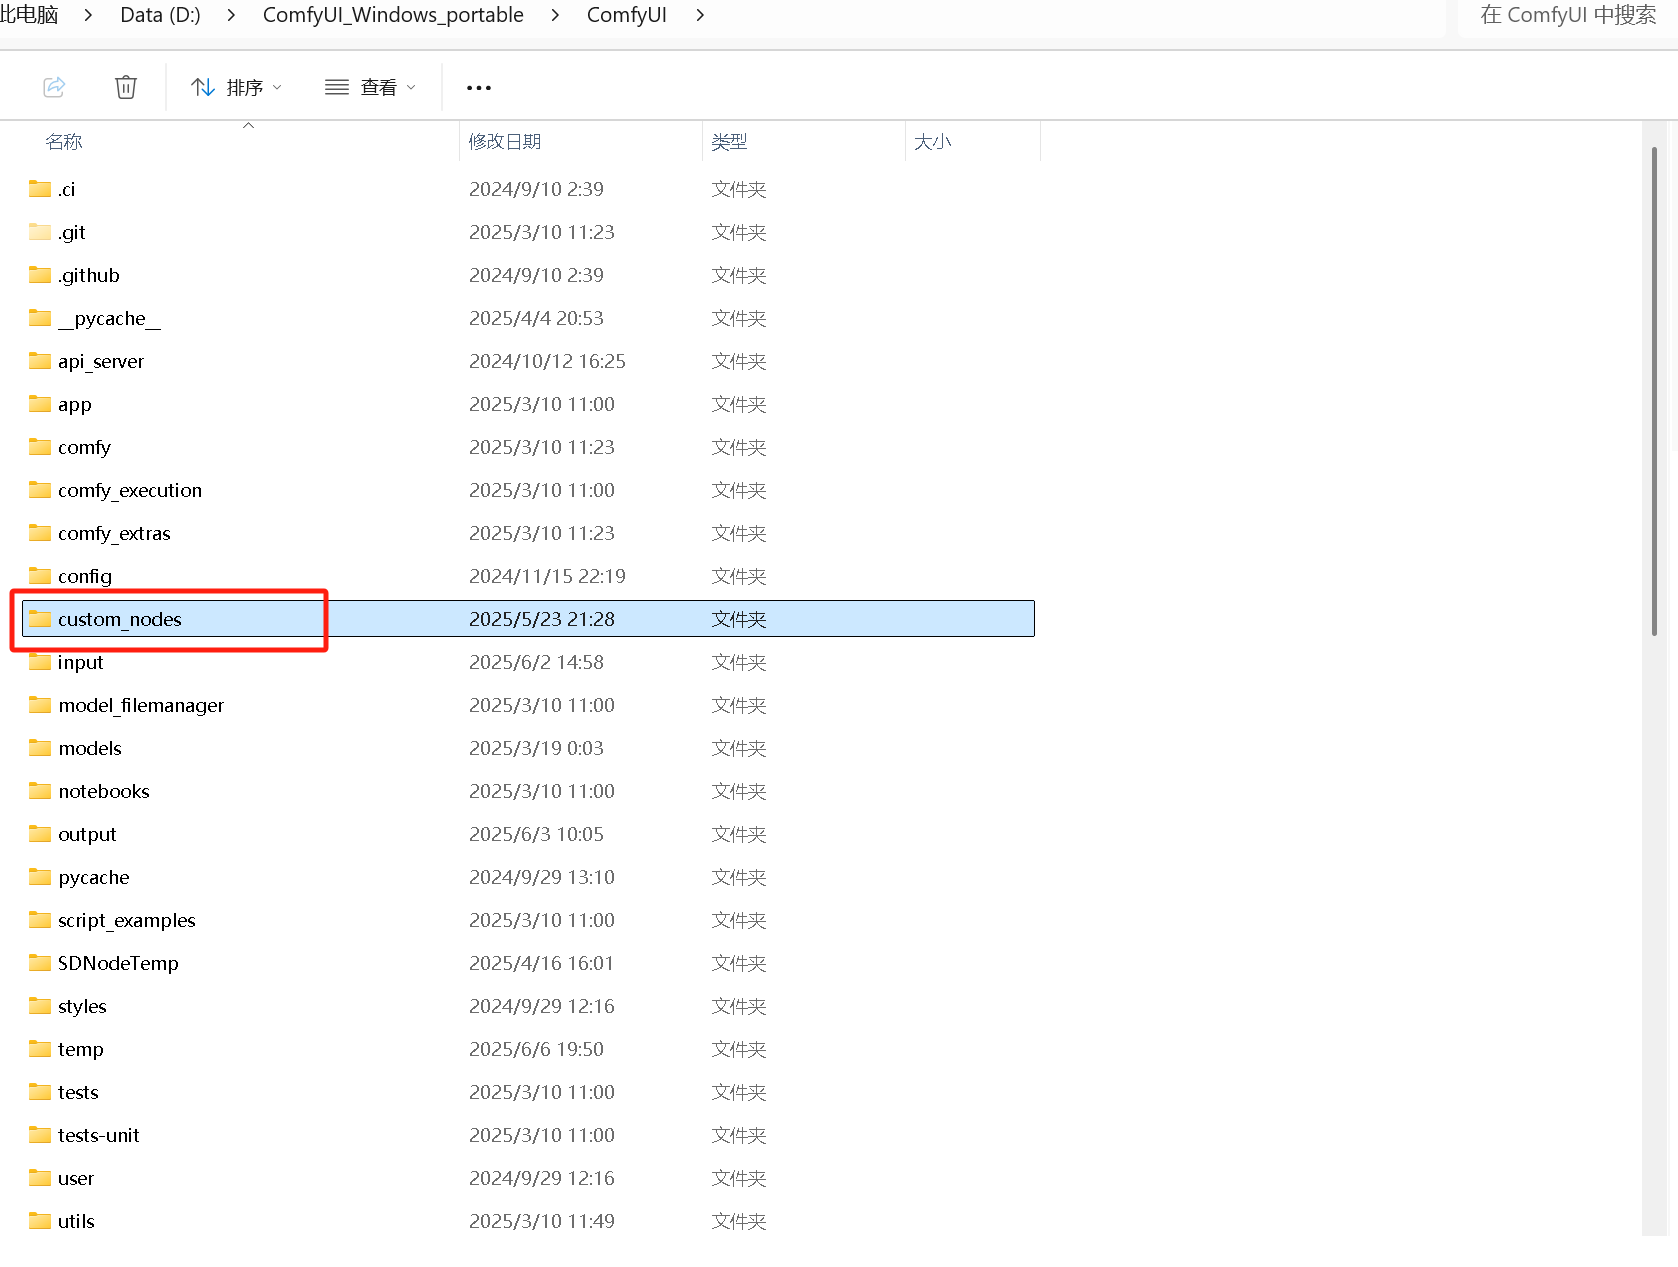1678x1267 pixels.
Task: Select the models folder icon
Action: pos(40,748)
